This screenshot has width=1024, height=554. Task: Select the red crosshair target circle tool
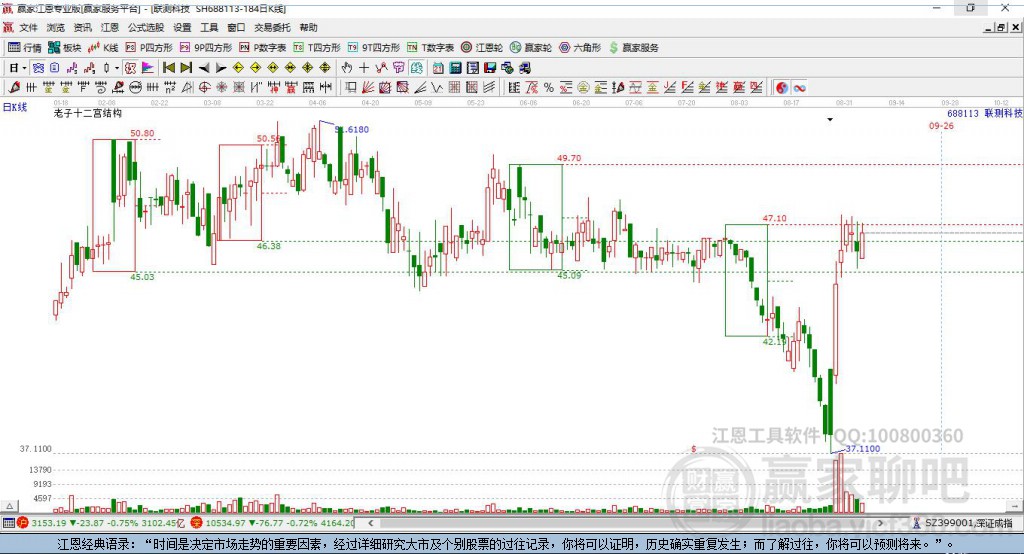[x=204, y=88]
